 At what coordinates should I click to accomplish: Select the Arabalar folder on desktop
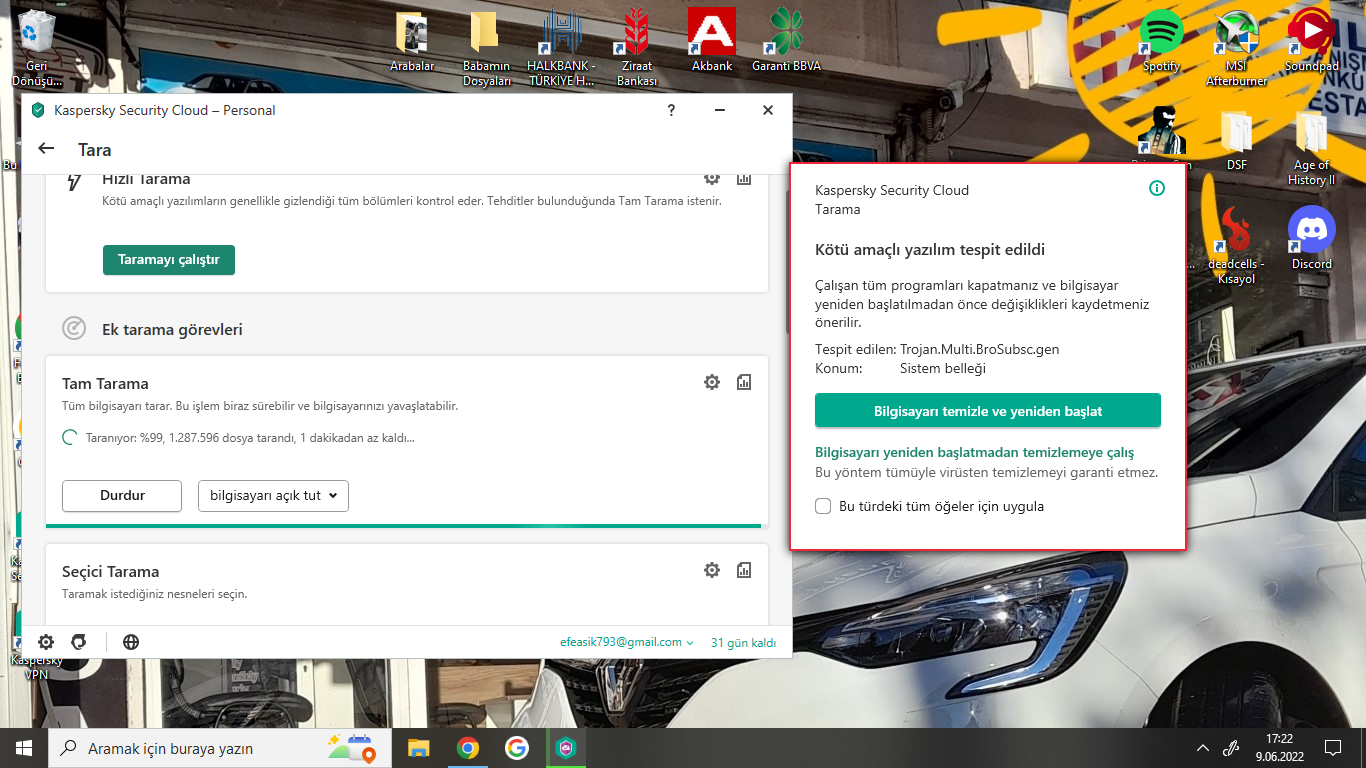[412, 41]
